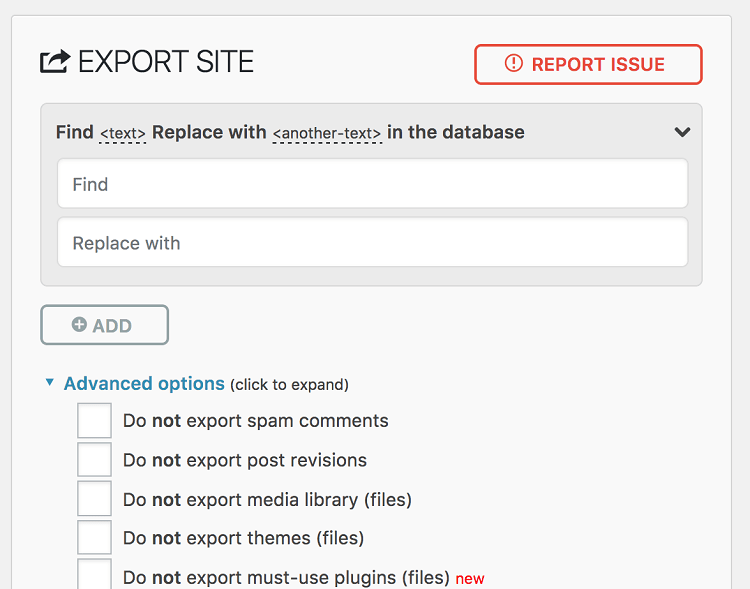The height and width of the screenshot is (589, 750).
Task: Open the REPORT ISSUE button label
Action: click(598, 65)
